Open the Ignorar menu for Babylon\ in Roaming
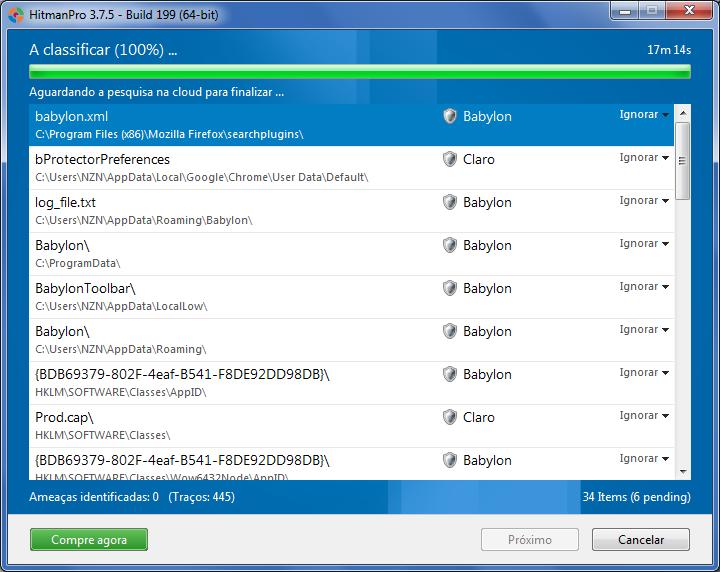This screenshot has height=572, width=720. point(644,330)
